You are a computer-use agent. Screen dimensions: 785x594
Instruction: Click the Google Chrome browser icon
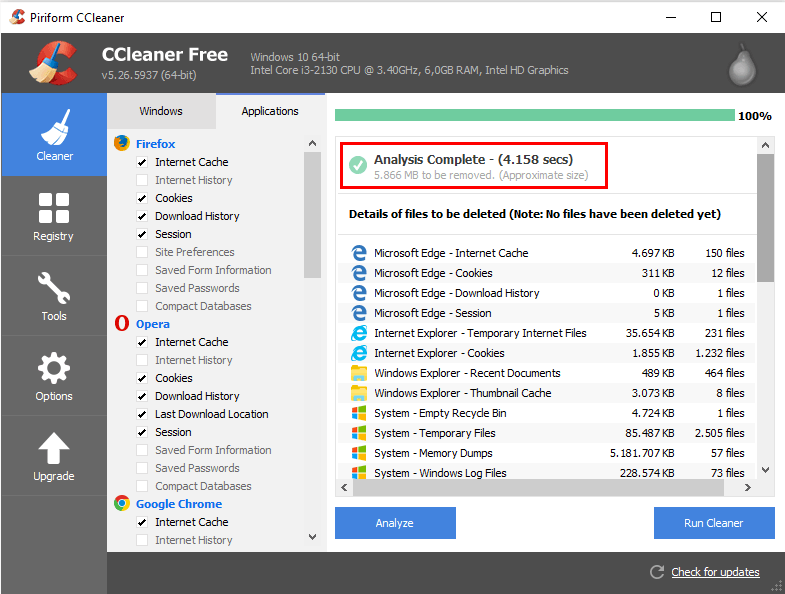tap(122, 503)
